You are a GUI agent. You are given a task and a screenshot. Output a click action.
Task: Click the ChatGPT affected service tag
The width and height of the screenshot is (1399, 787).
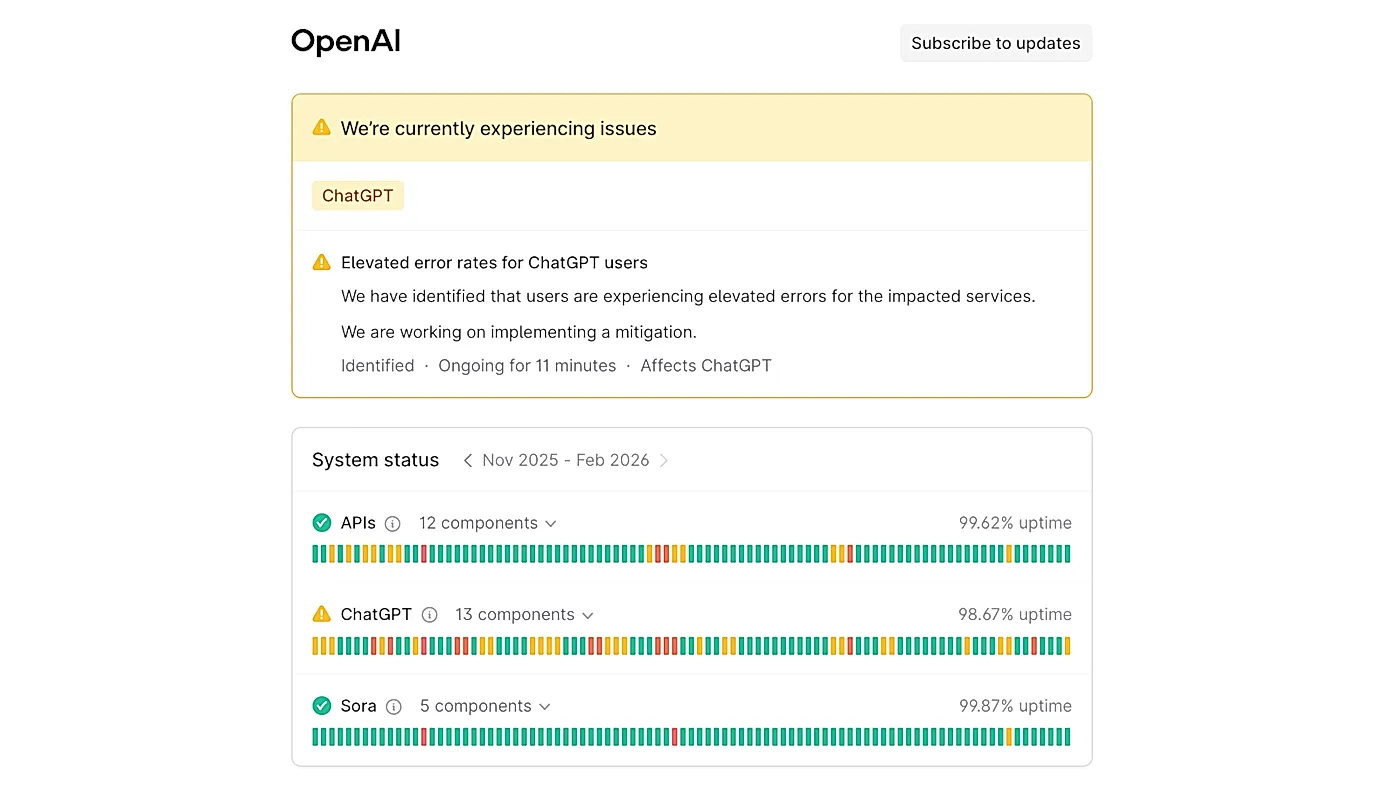358,196
